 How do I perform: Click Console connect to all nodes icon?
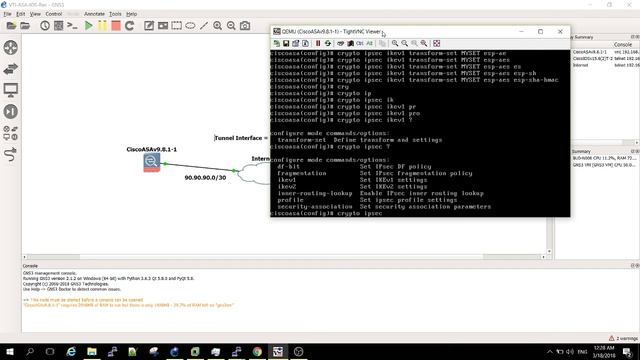[x=72, y=26]
